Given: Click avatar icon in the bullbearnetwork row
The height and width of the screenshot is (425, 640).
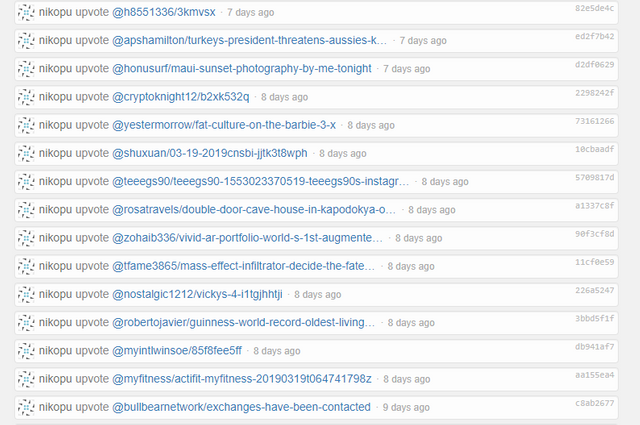Looking at the screenshot, I should 26,407.
